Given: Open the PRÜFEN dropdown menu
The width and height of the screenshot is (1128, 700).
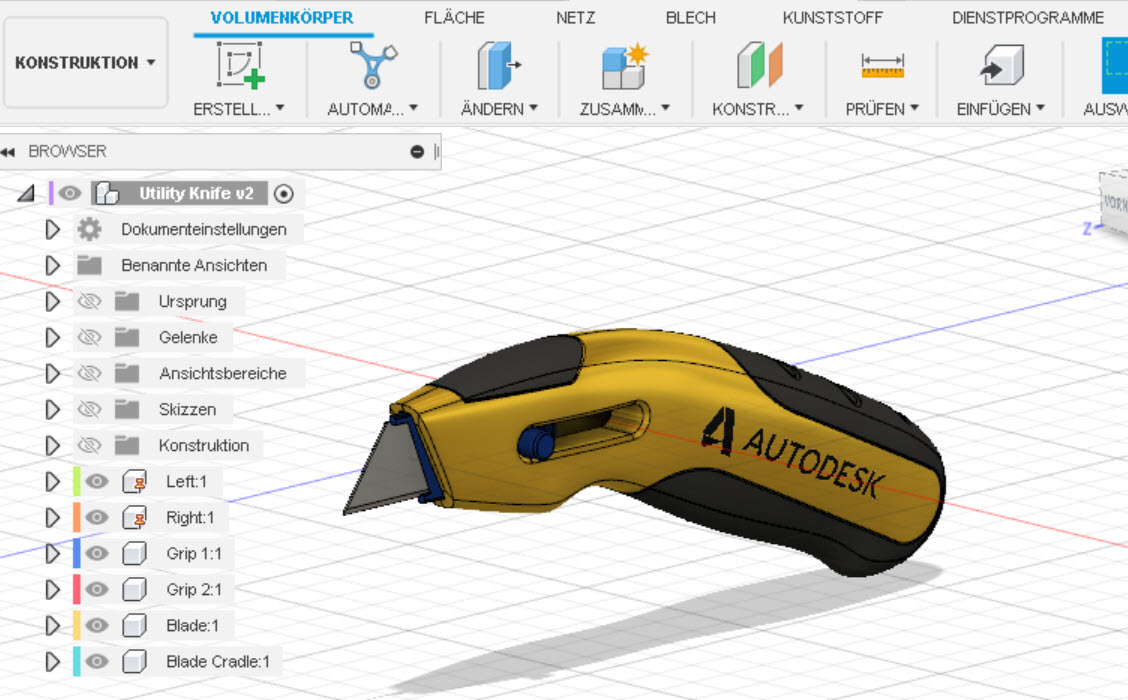Looking at the screenshot, I should click(x=883, y=109).
